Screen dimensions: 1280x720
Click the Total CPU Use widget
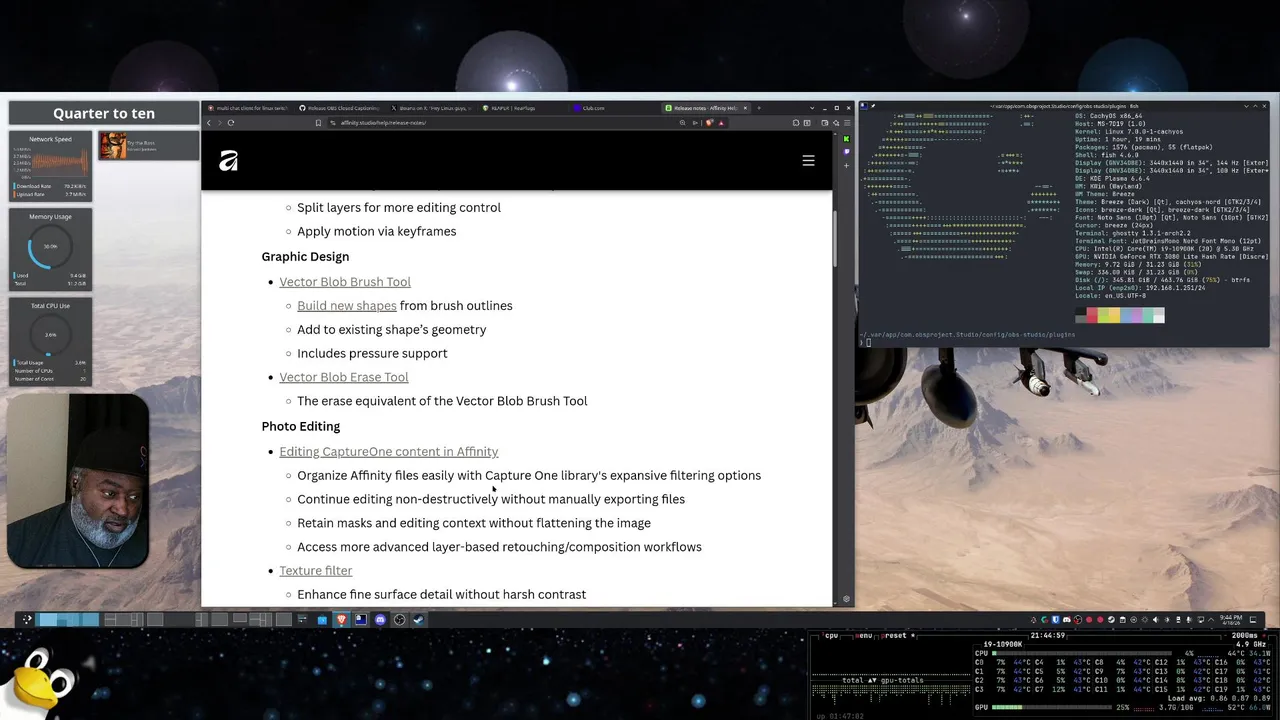pyautogui.click(x=50, y=341)
